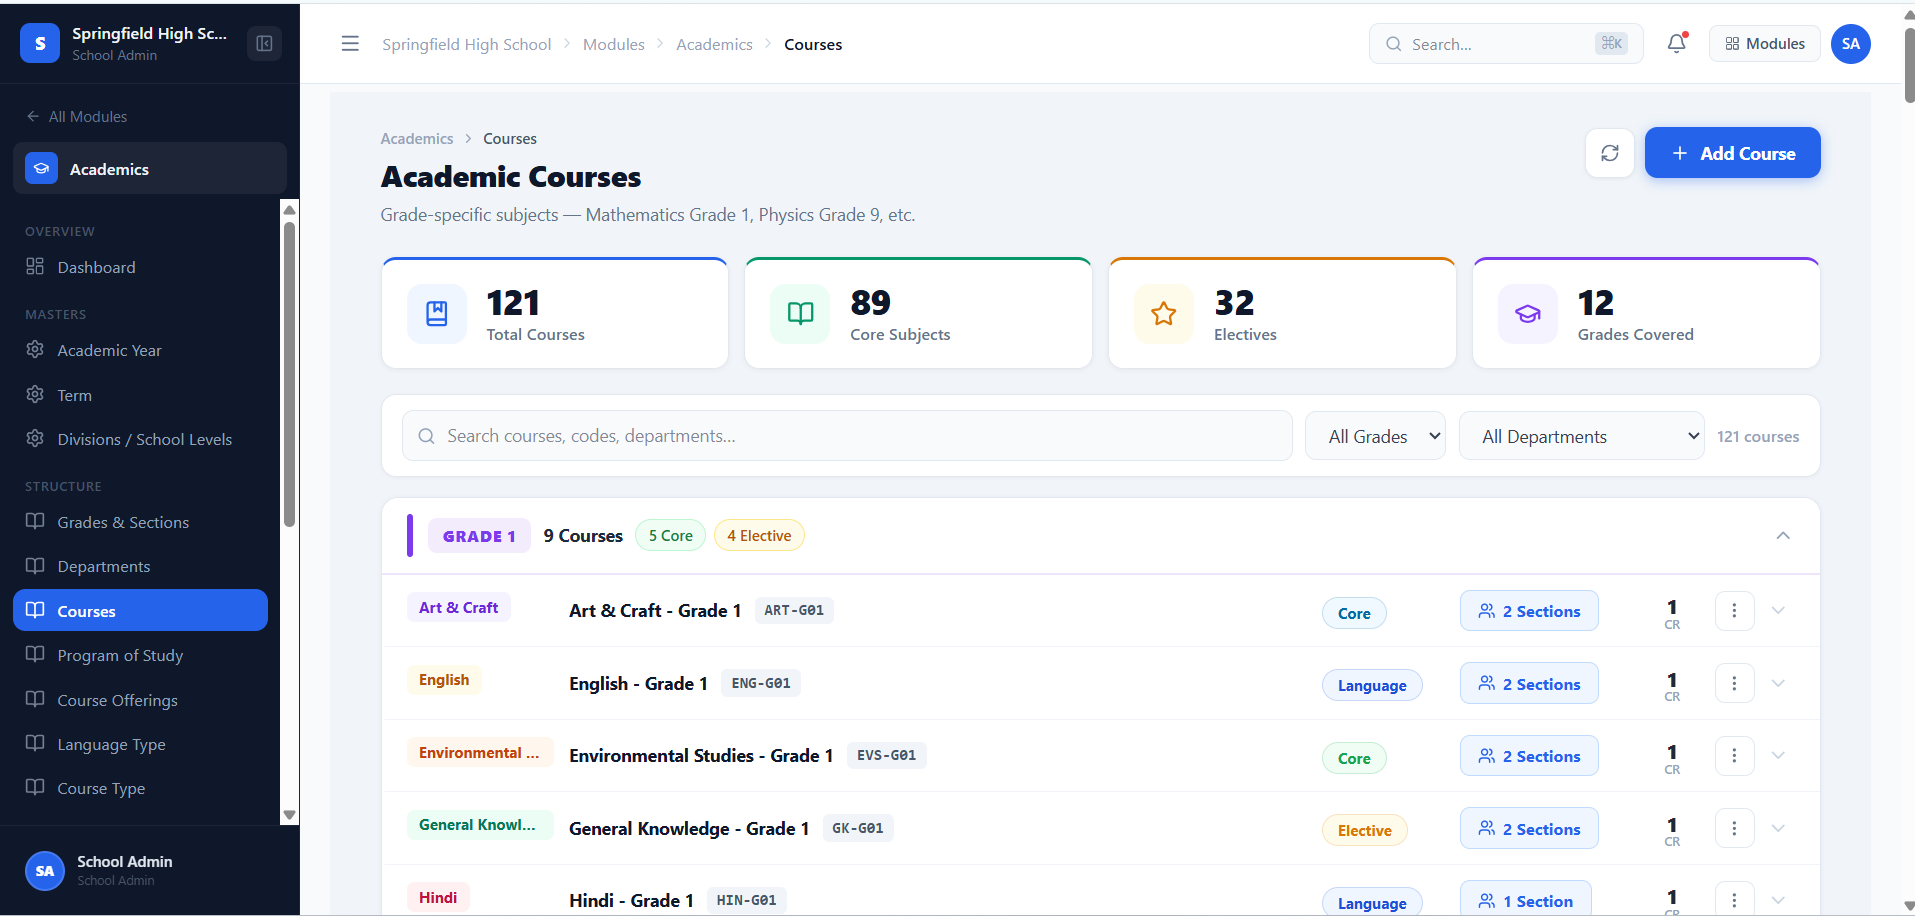Expand the Hindi - Grade 1 row chevron
1915x916 pixels.
point(1778,900)
